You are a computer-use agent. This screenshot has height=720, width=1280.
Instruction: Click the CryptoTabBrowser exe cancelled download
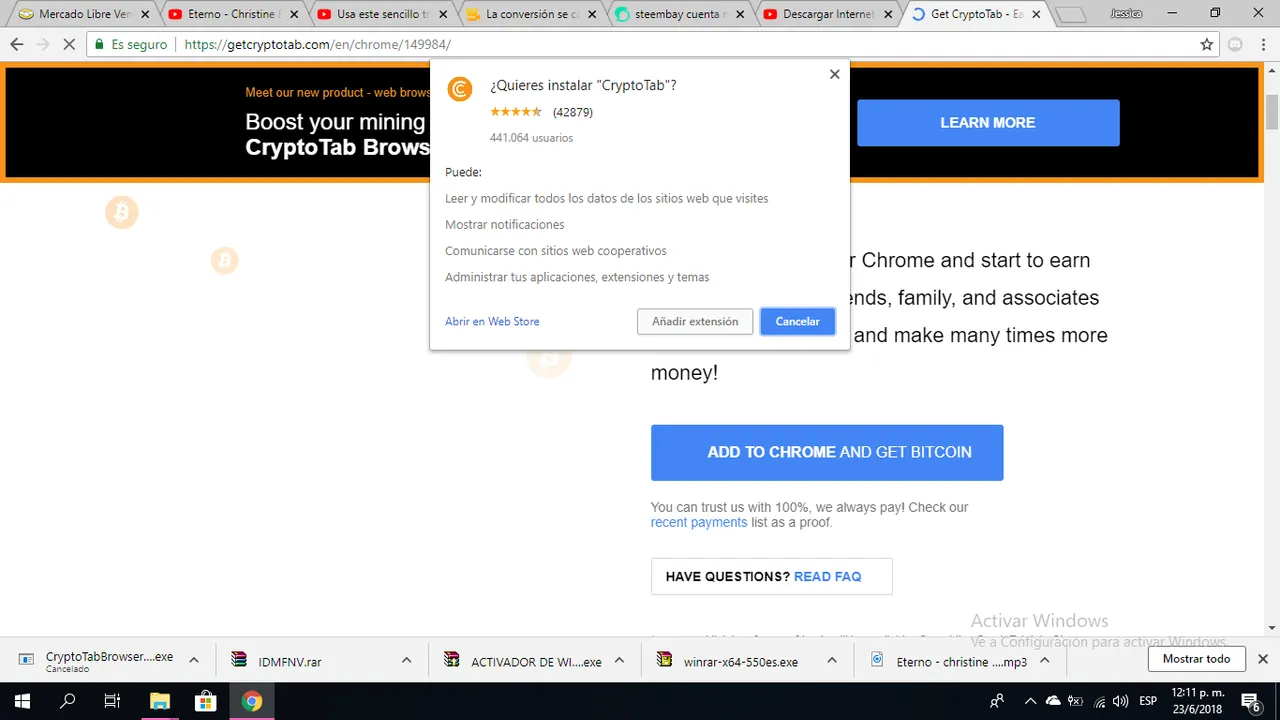[x=108, y=661]
